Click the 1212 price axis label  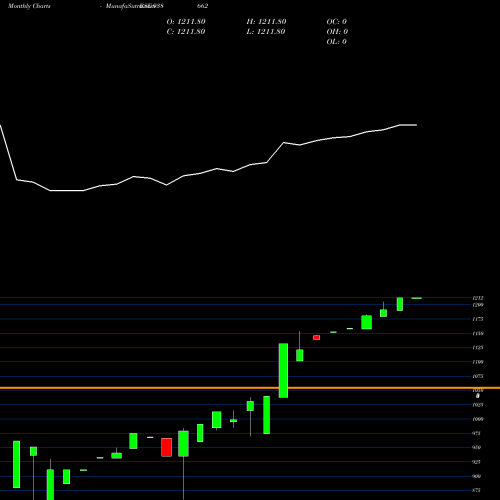point(478,298)
